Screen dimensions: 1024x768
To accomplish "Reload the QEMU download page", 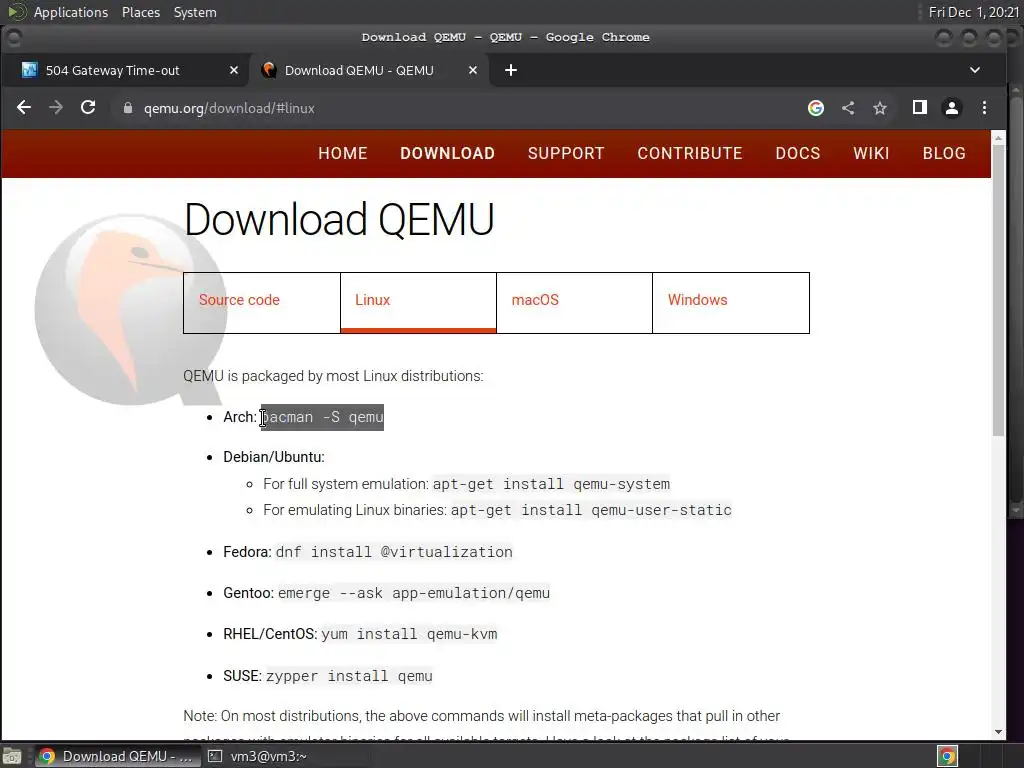I will (88, 108).
